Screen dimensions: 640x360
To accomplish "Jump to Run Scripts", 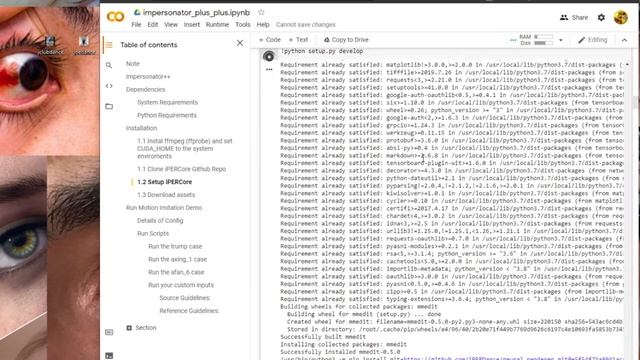I will [153, 233].
